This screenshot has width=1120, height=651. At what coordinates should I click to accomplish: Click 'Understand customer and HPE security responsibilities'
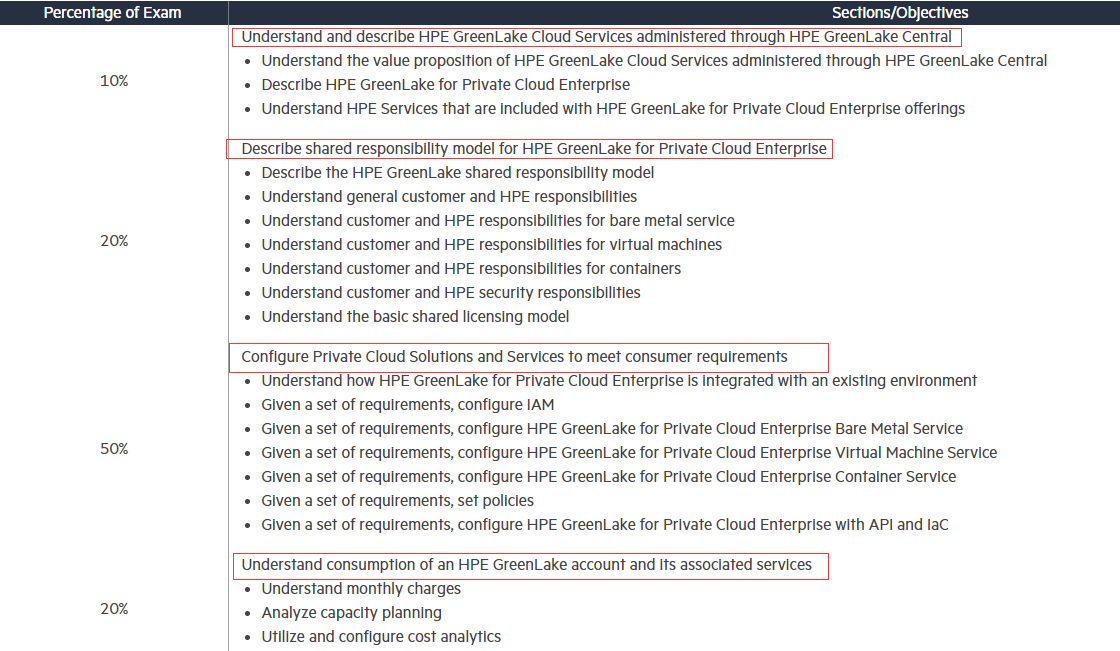coord(451,293)
